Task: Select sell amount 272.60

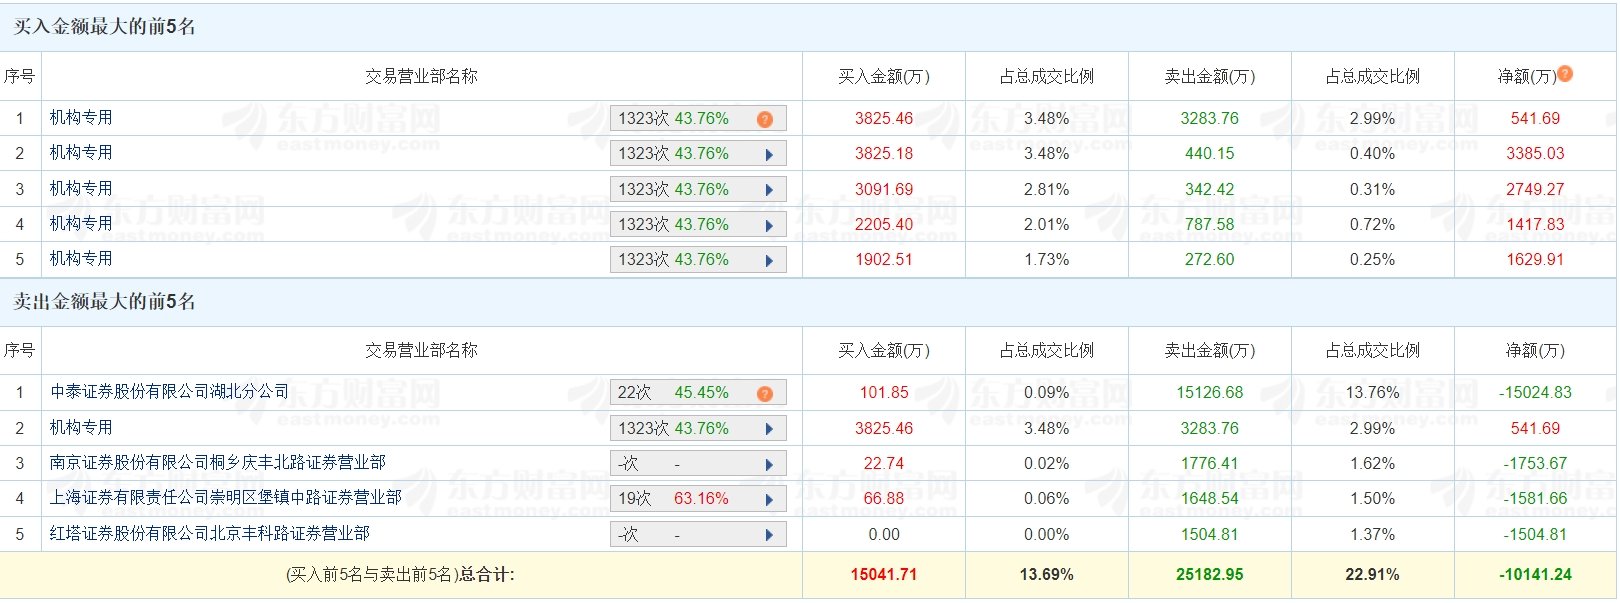Action: [1210, 259]
